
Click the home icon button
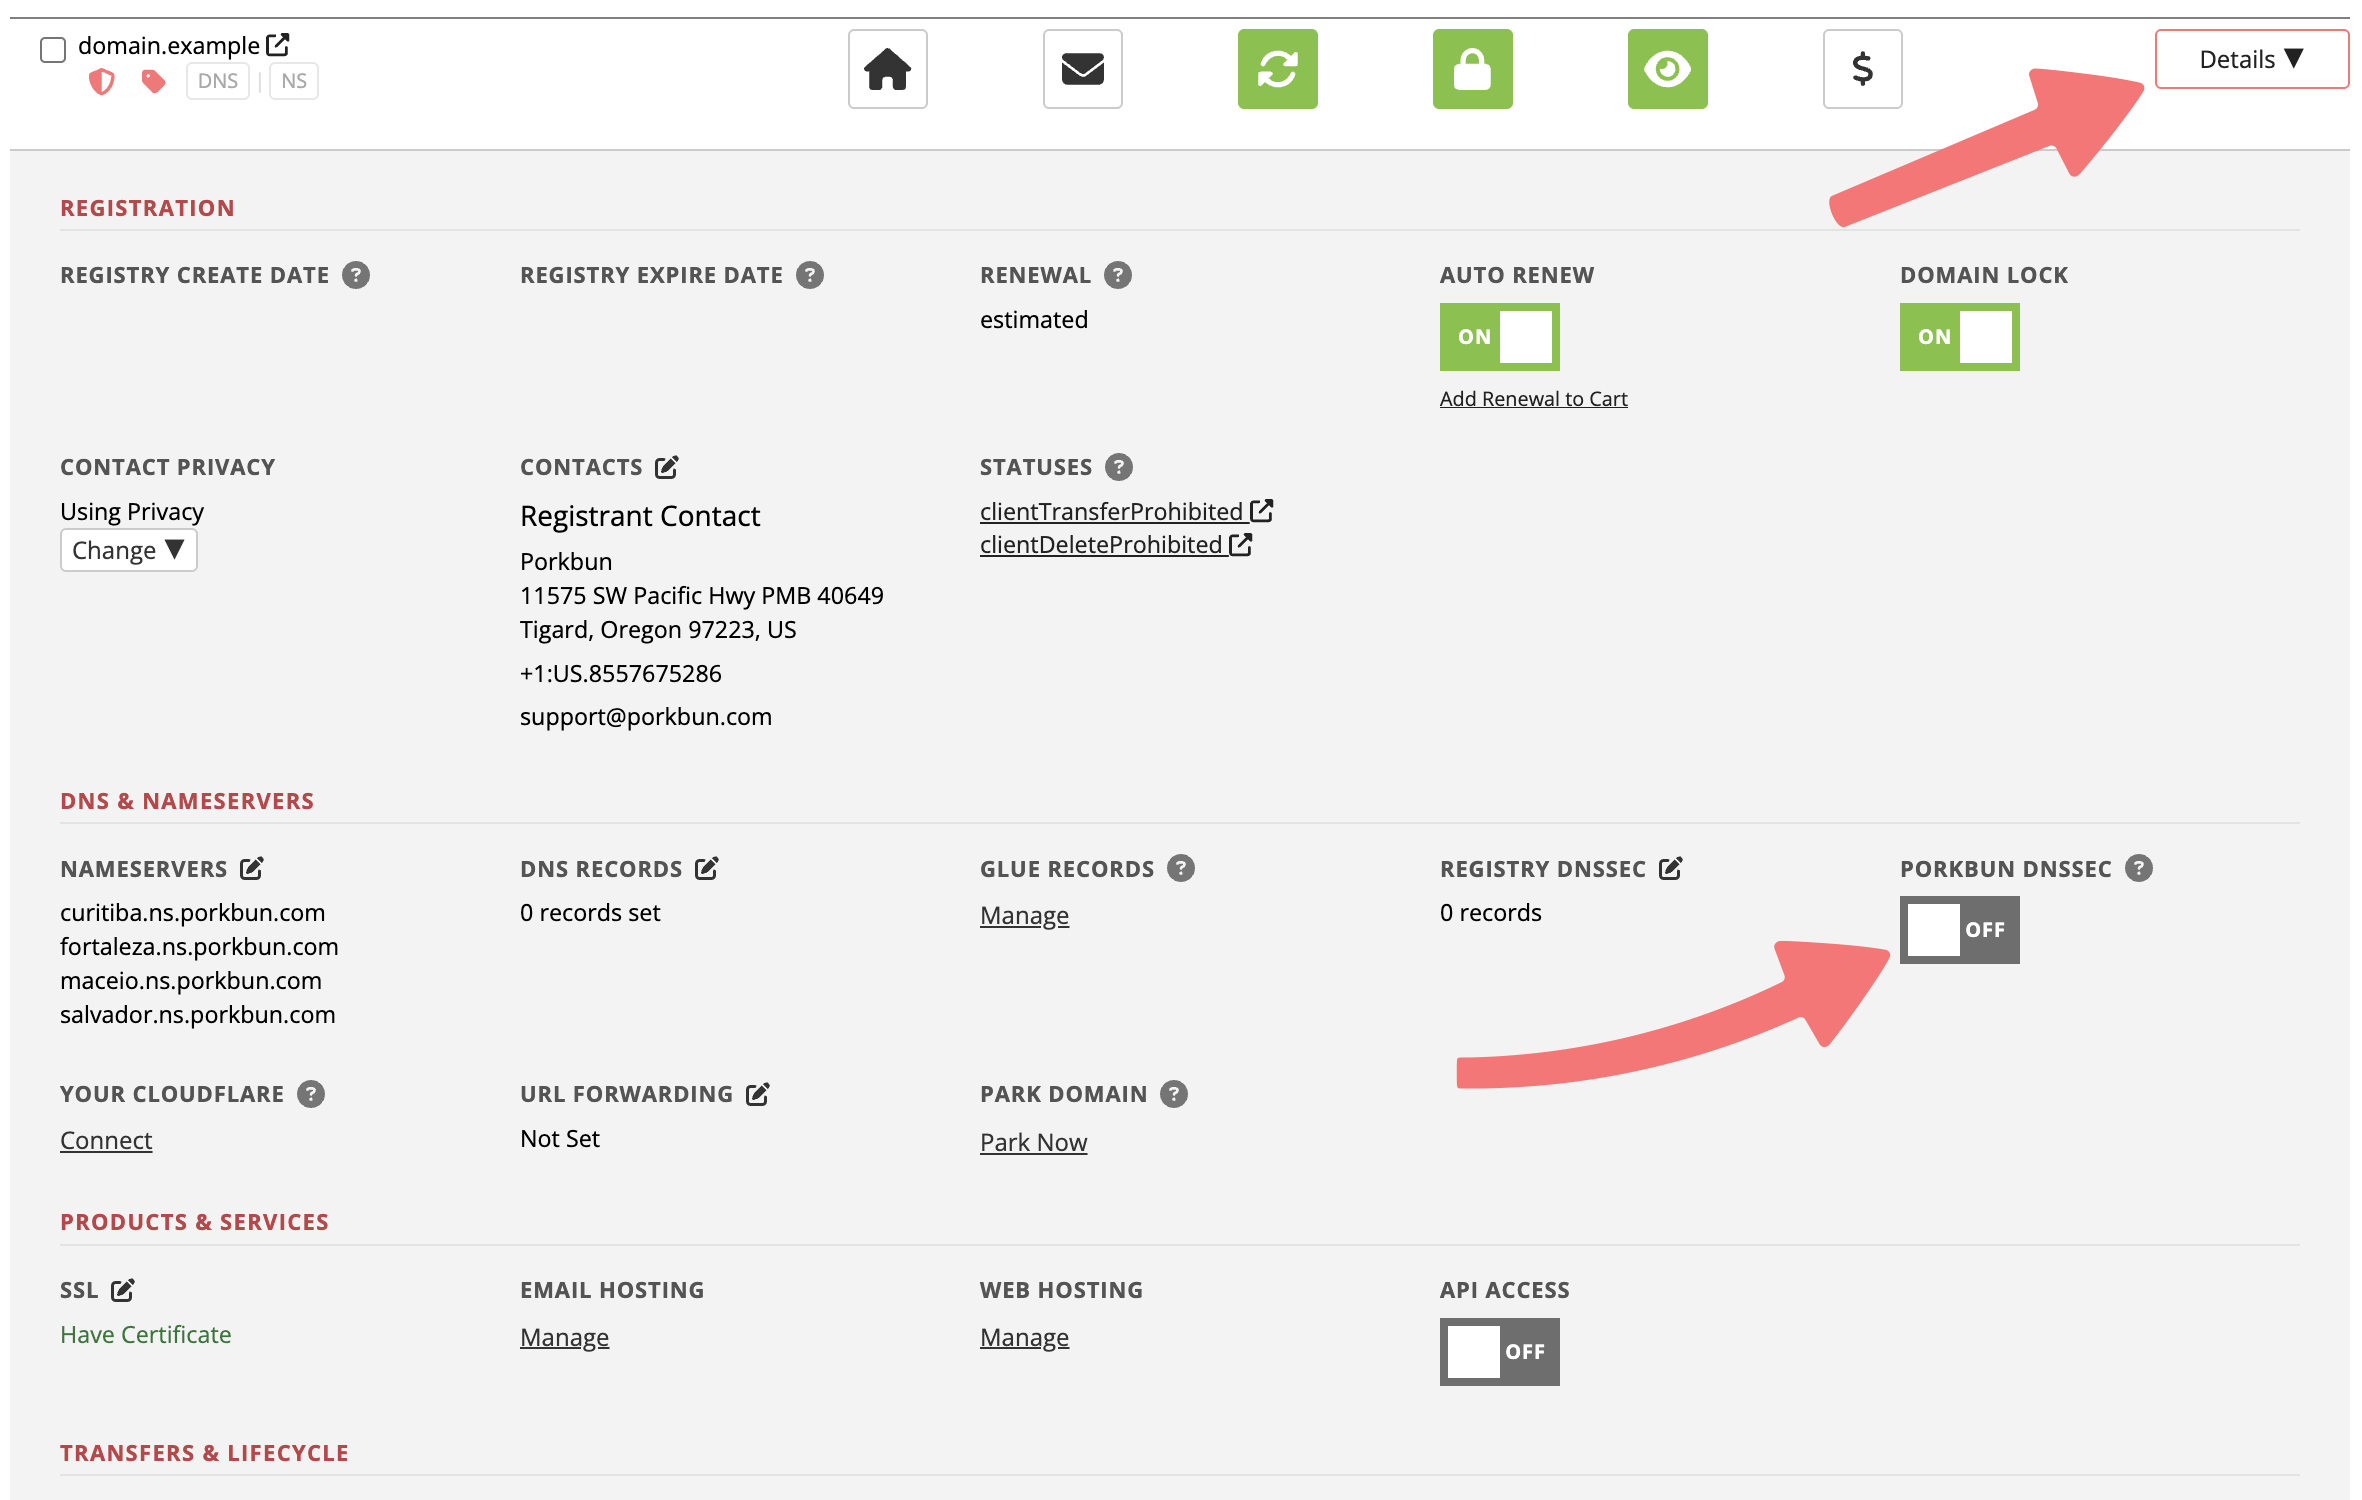tap(887, 69)
